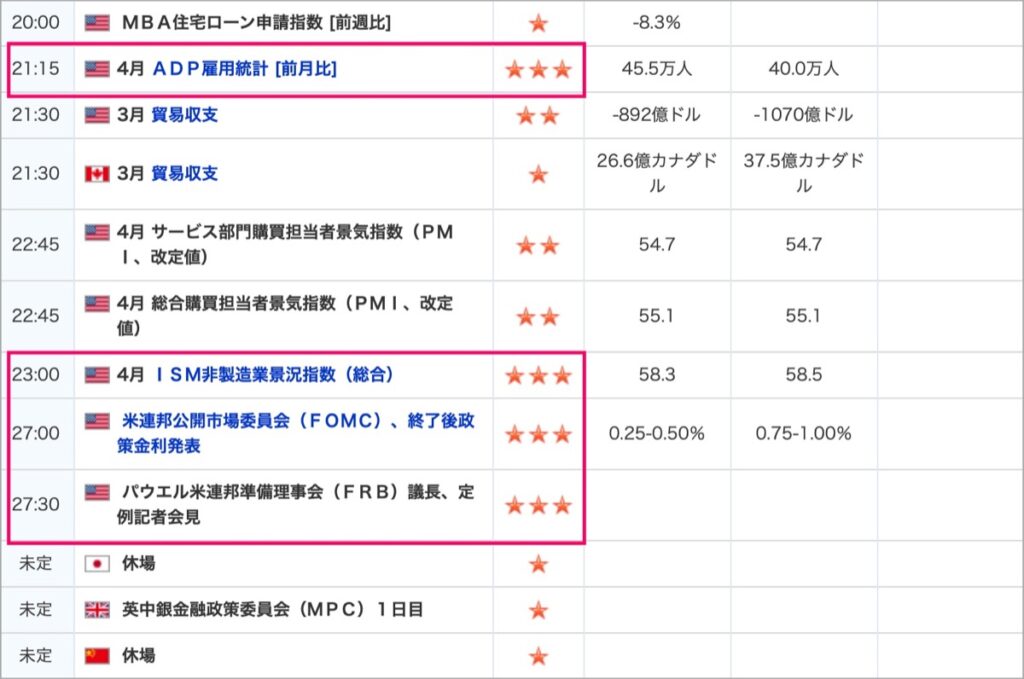Click the US flag beside サービス部門購買担当者景気指数

click(97, 232)
